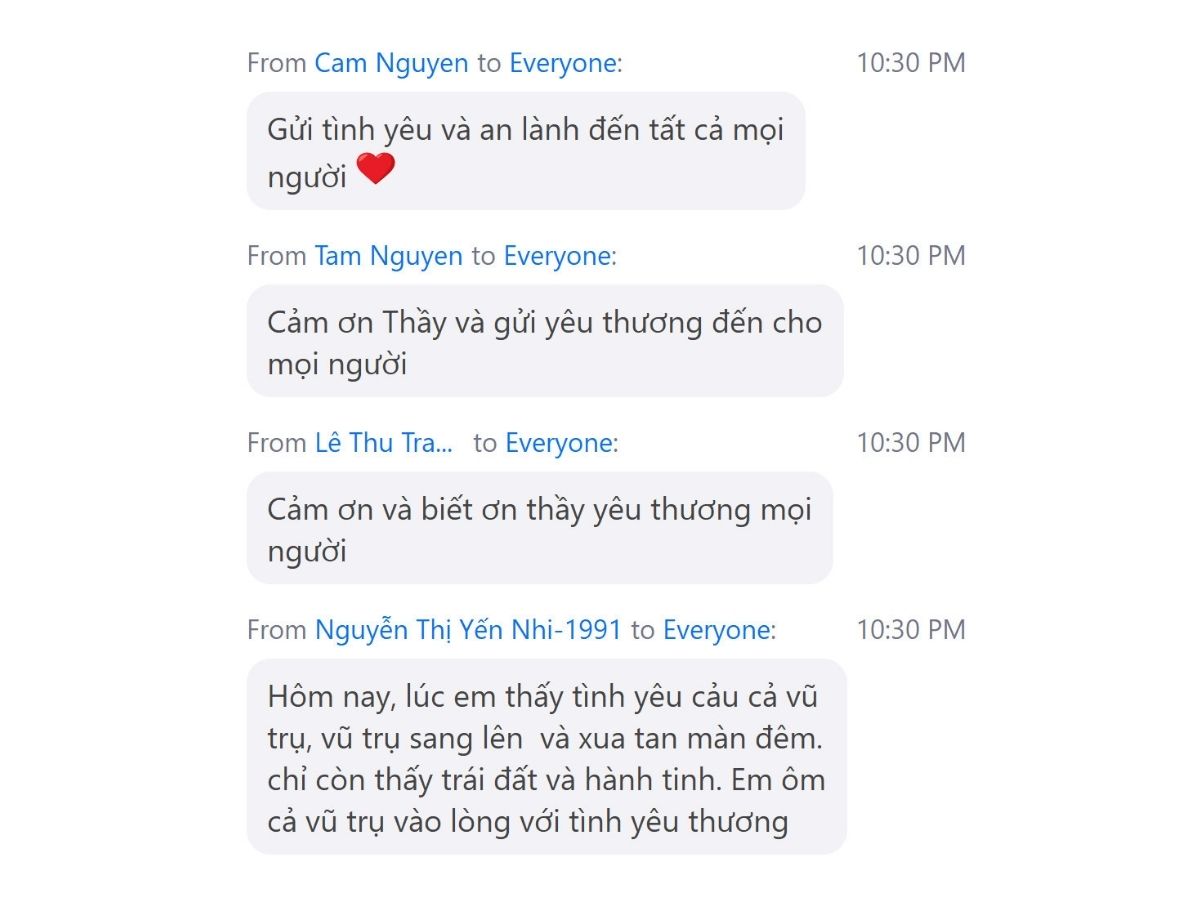Click truncated sender name Lê Thu Tra...

383,443
